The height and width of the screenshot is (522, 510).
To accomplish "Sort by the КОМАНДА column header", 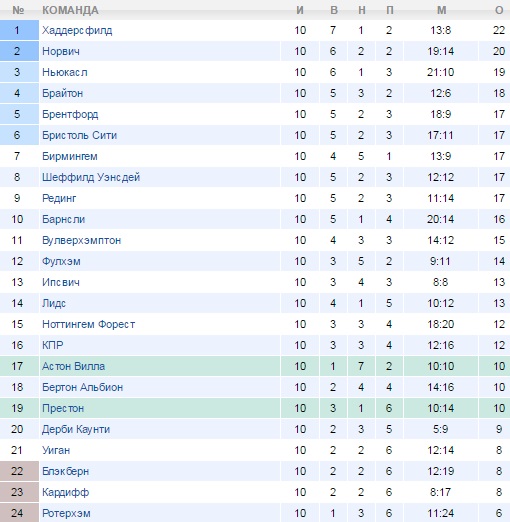I will click(x=70, y=10).
